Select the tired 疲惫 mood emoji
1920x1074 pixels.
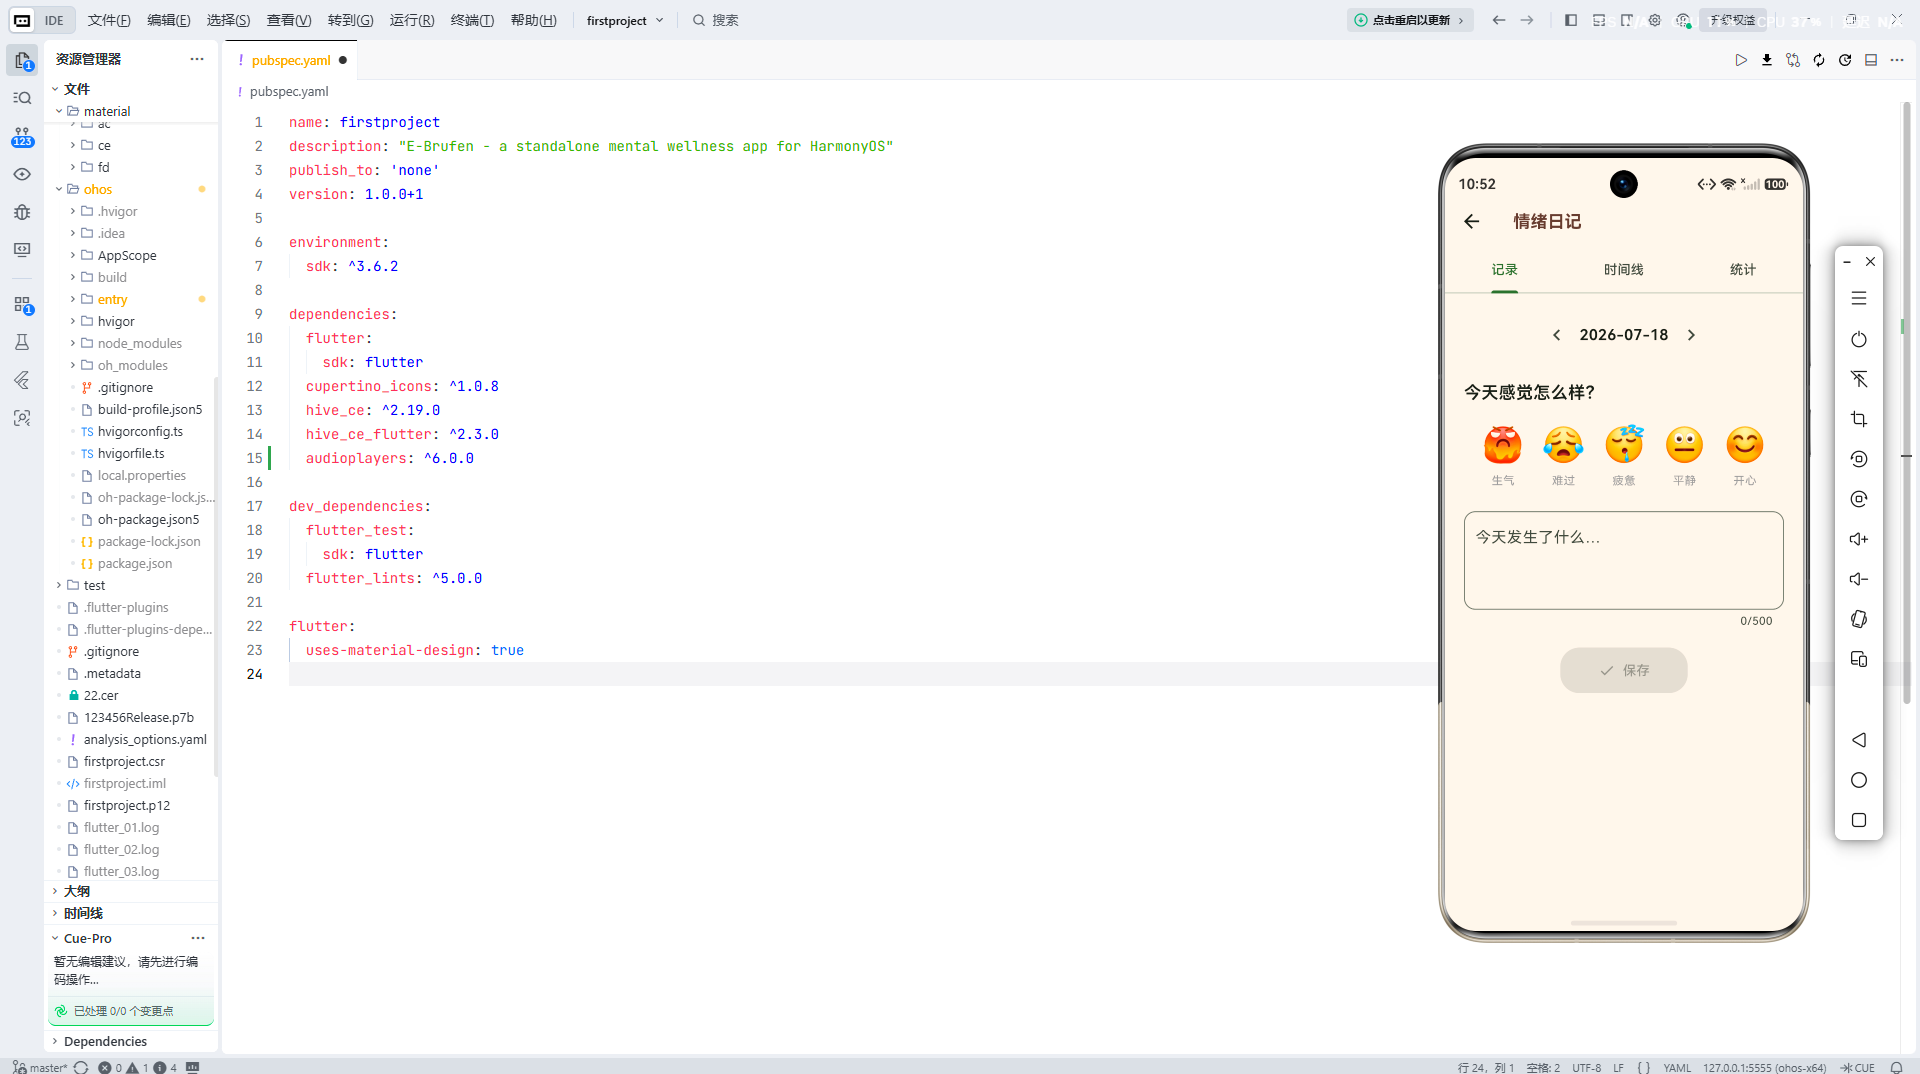1624,445
